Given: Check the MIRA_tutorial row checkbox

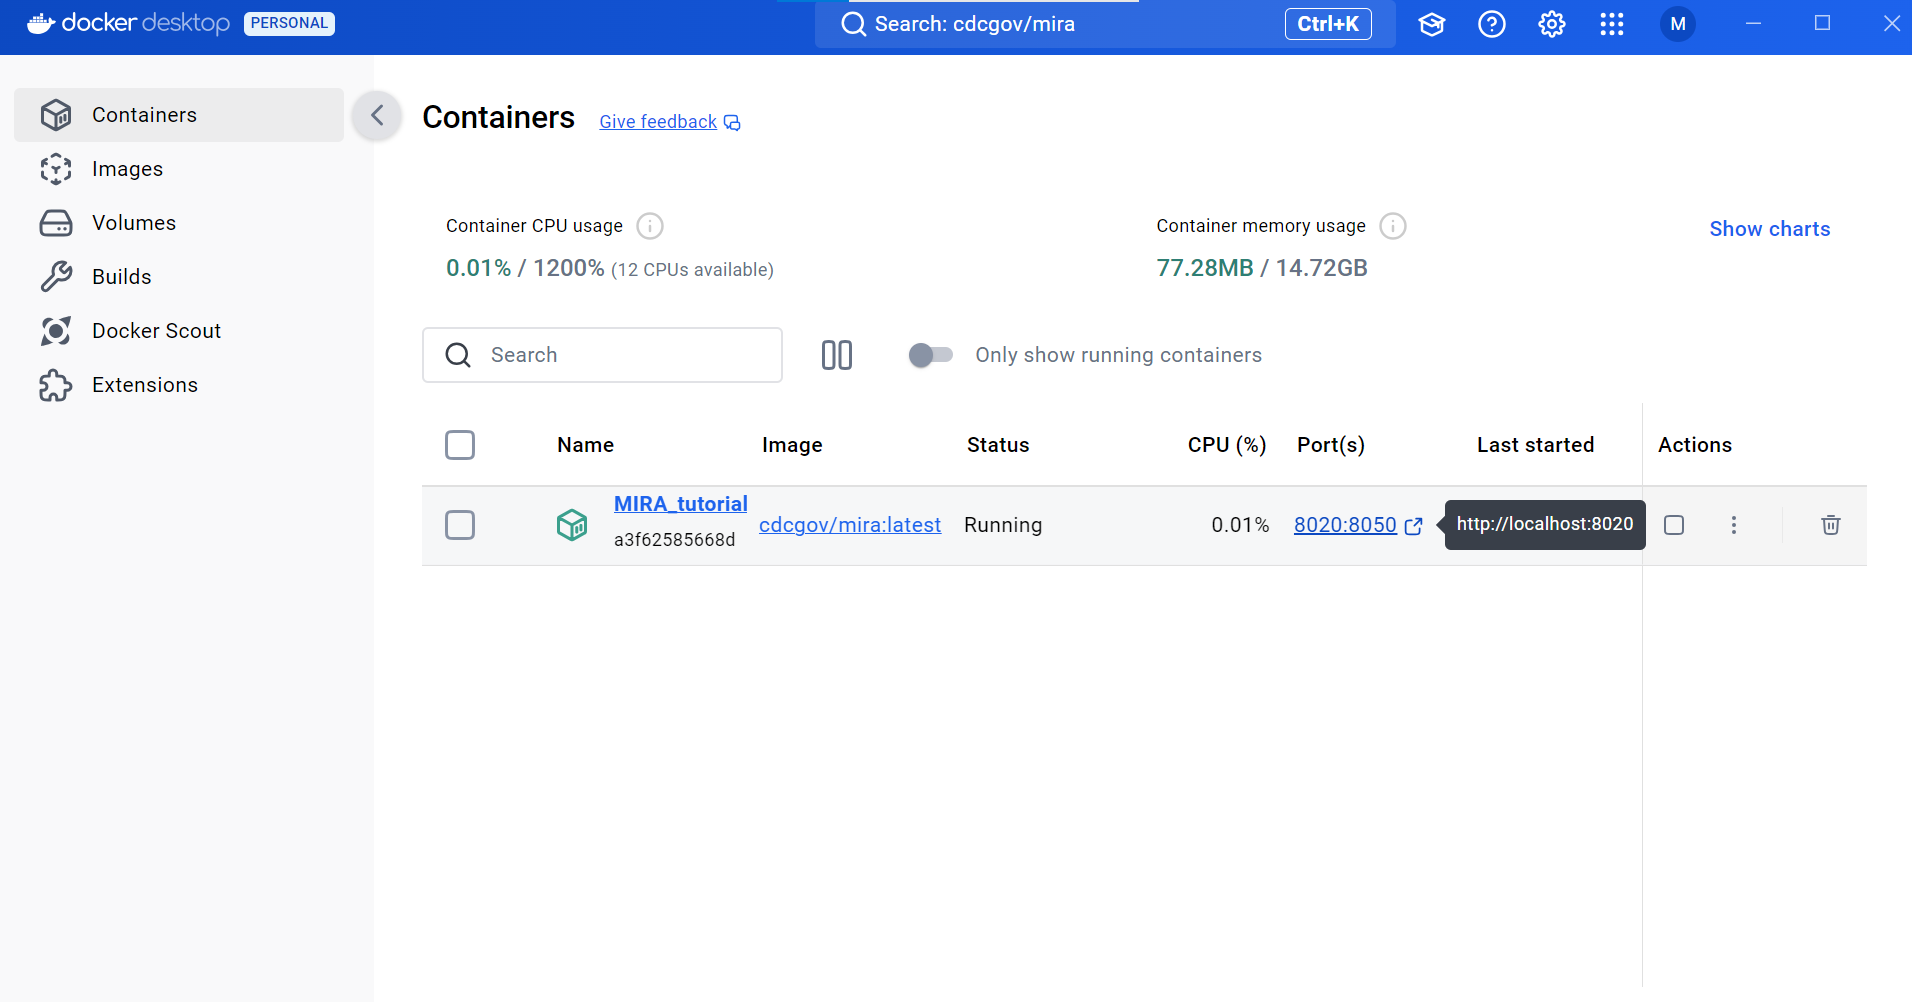Looking at the screenshot, I should click(460, 525).
